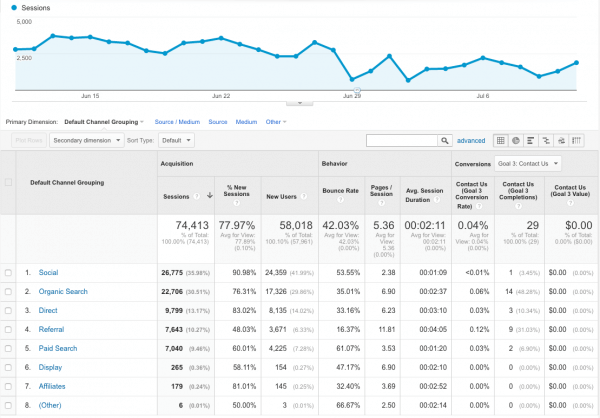
Task: Open the Secondary dimension dropdown
Action: 87,140
